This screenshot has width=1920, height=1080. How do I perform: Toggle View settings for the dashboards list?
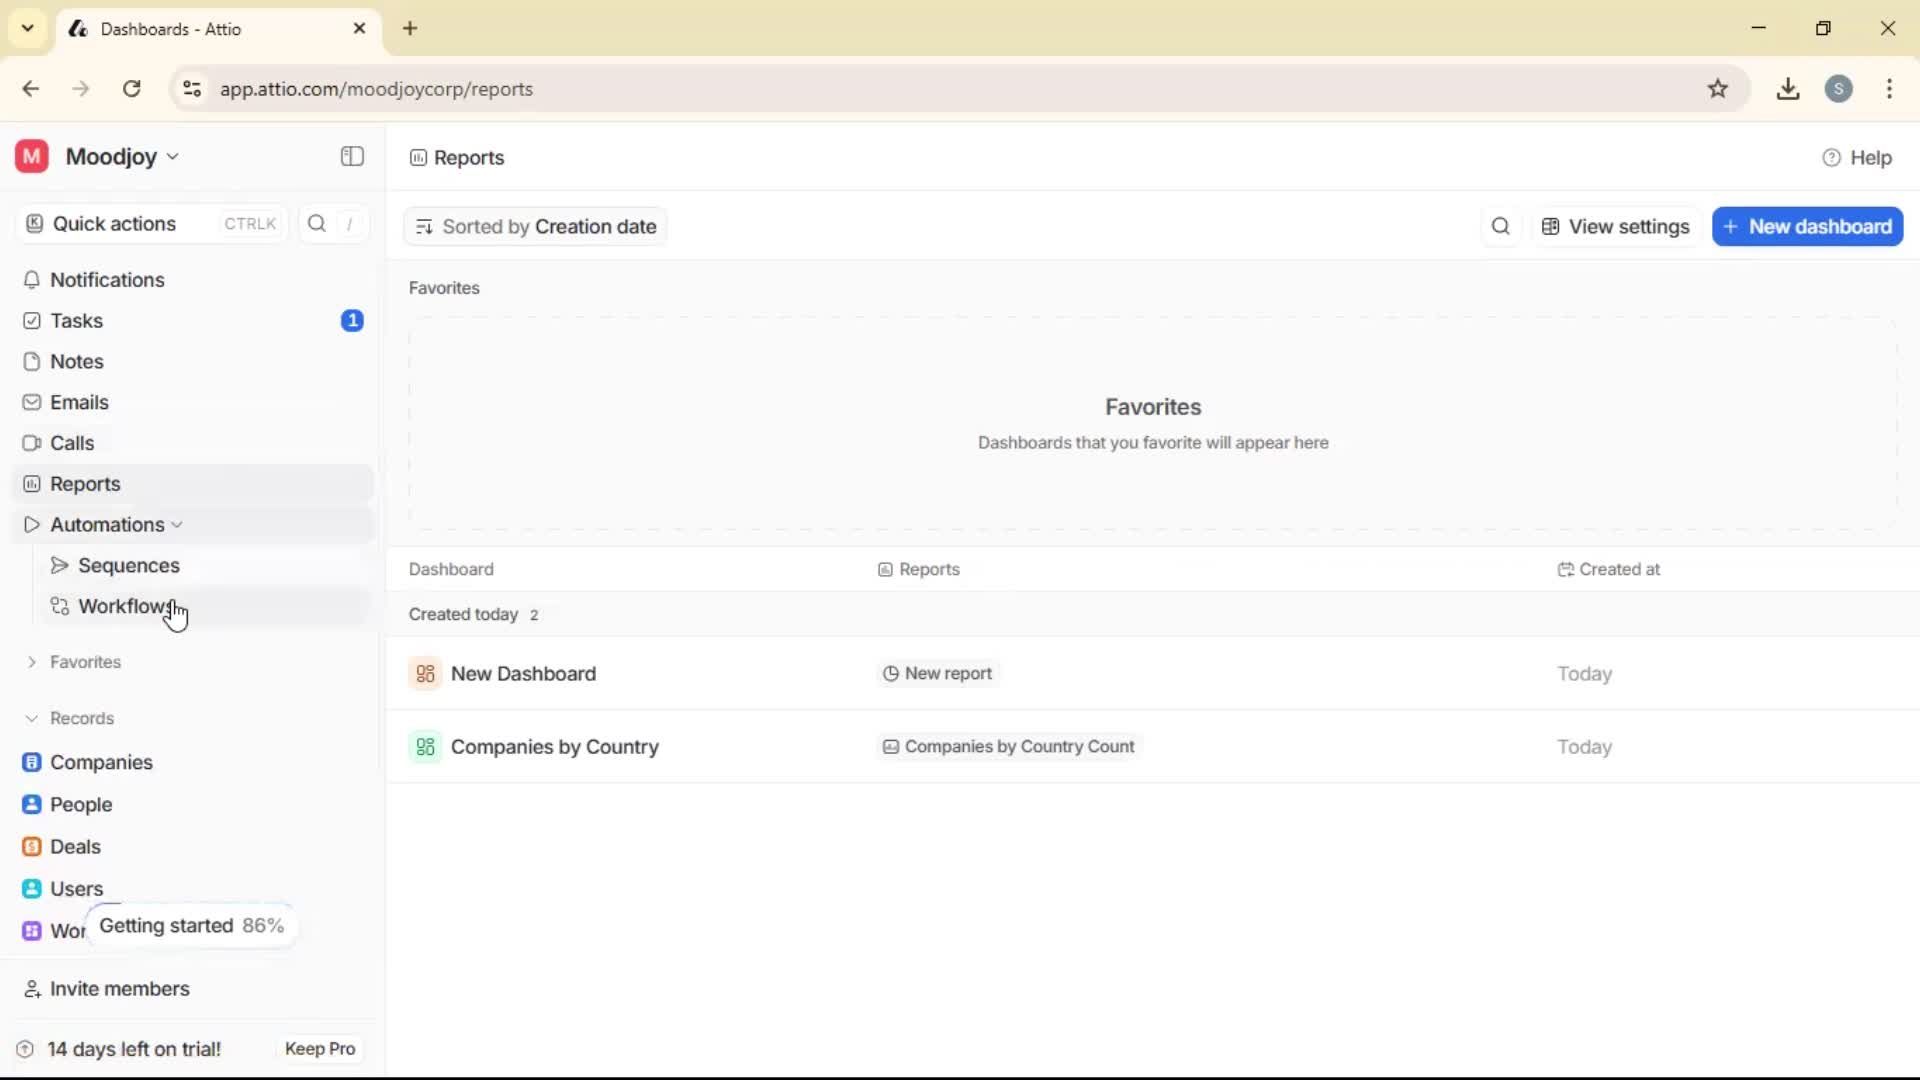(1614, 226)
